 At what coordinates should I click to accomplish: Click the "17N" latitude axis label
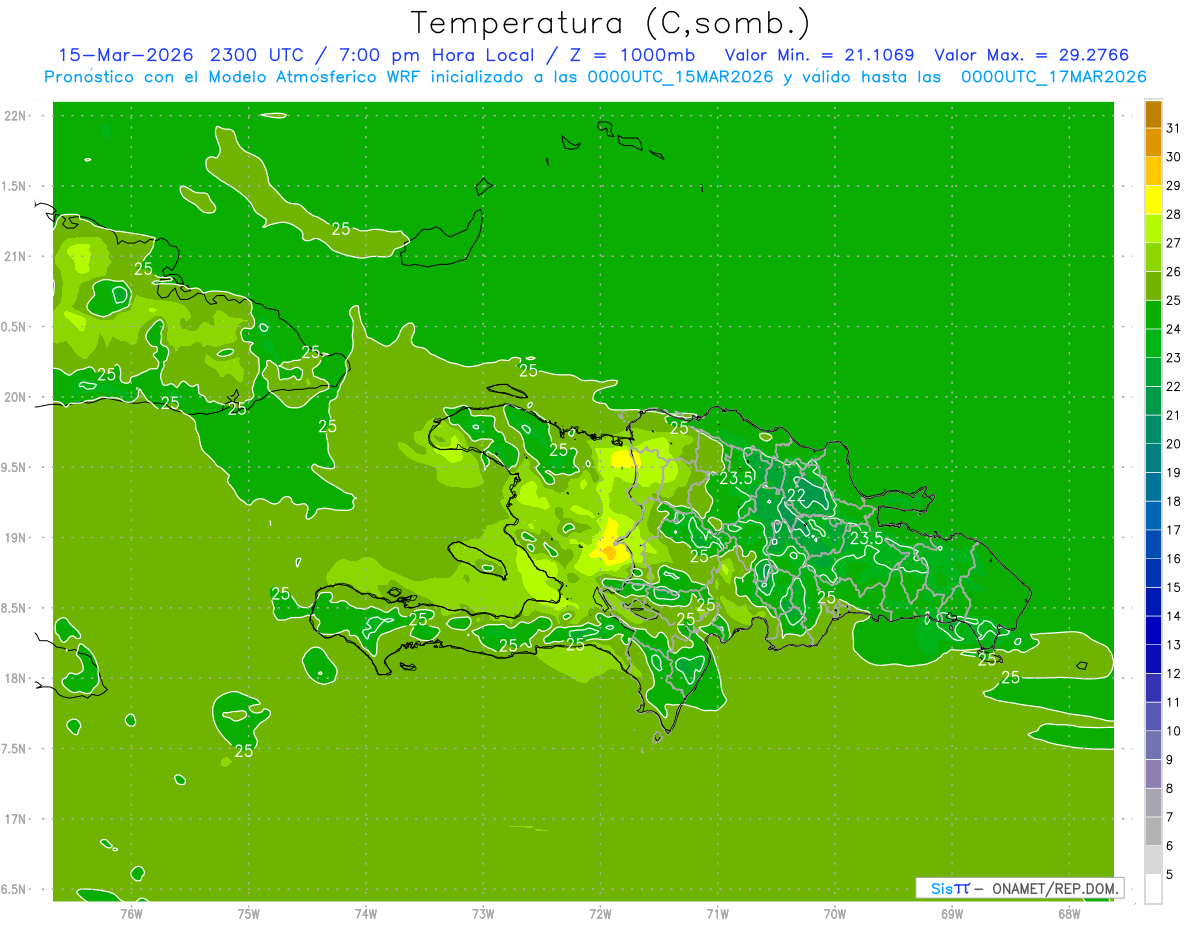16,819
